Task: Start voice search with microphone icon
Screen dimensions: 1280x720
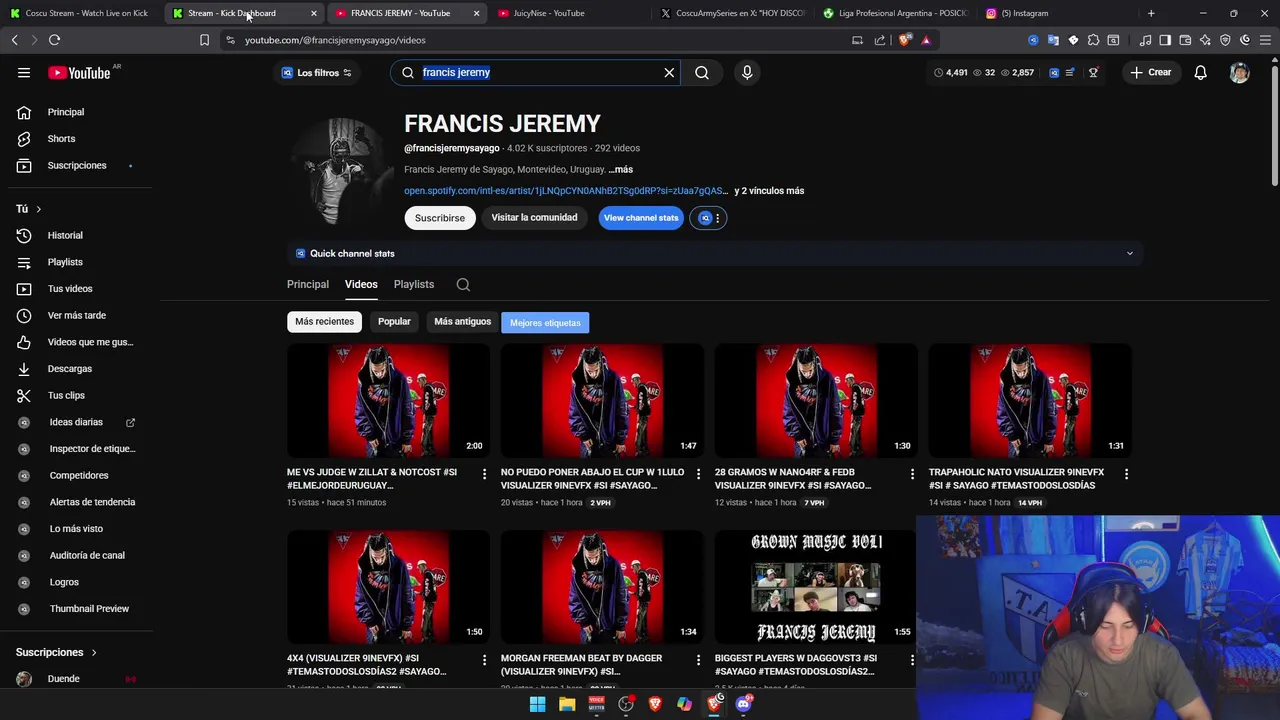Action: 747,72
